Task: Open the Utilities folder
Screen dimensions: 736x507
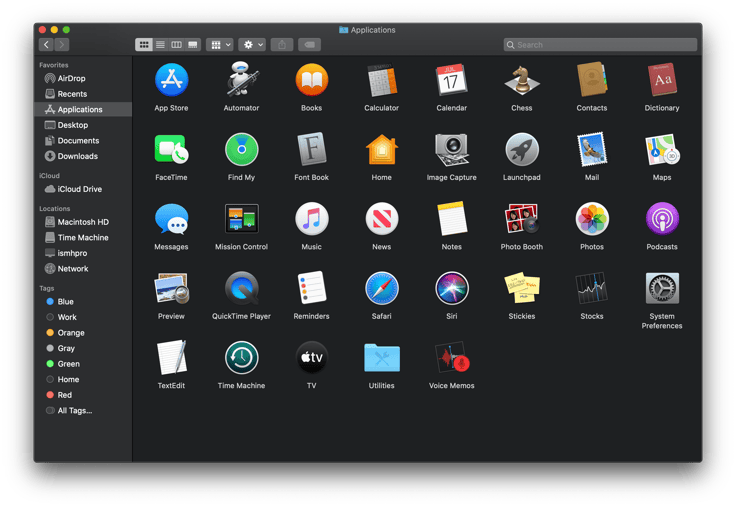Action: point(382,358)
